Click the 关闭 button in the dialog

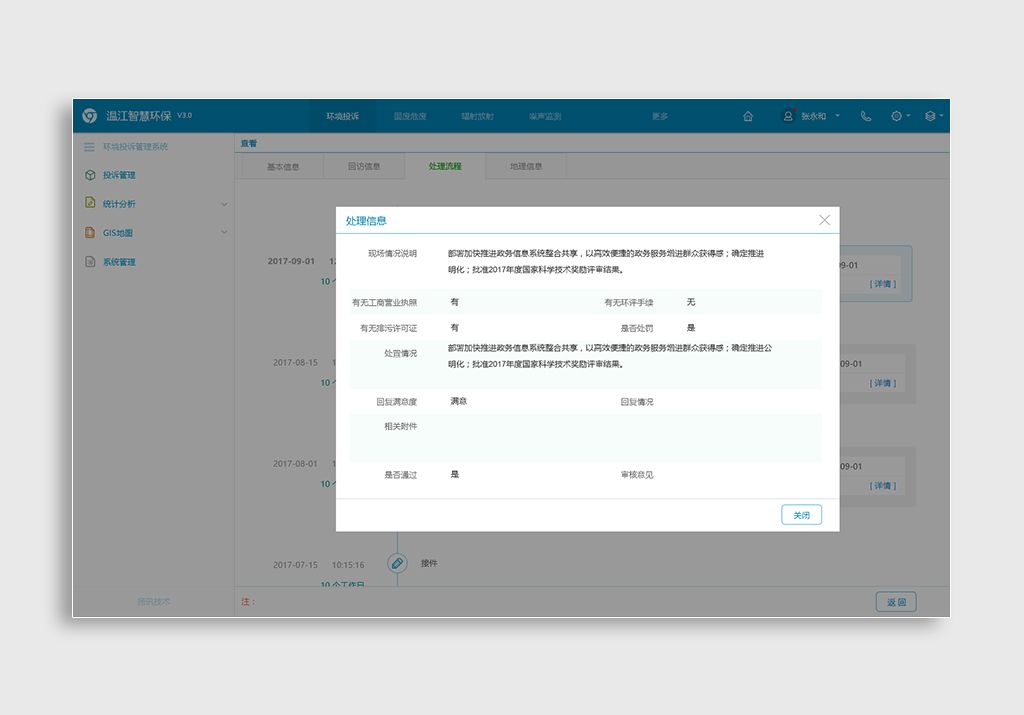click(x=801, y=515)
